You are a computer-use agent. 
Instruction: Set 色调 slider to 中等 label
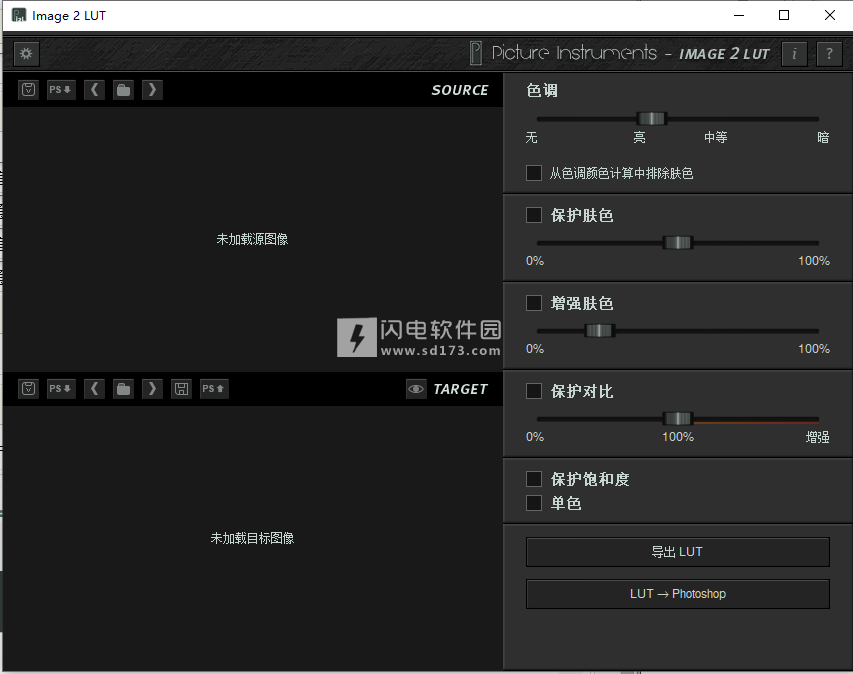tap(715, 137)
